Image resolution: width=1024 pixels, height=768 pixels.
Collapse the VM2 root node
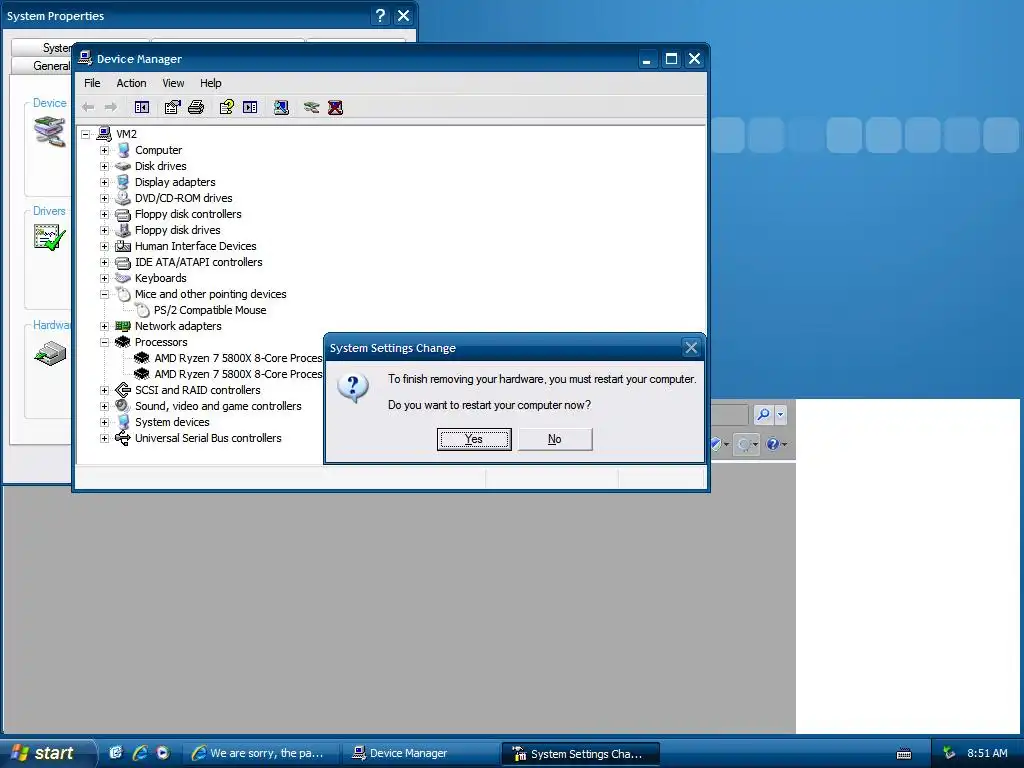coord(86,135)
